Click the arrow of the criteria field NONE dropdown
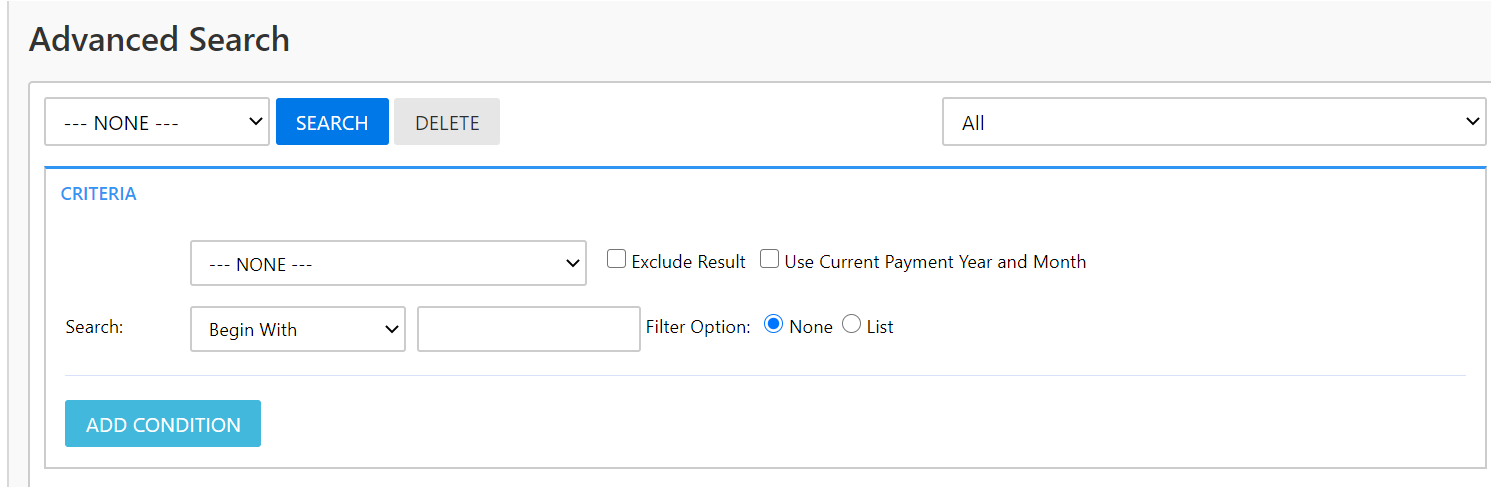 573,264
